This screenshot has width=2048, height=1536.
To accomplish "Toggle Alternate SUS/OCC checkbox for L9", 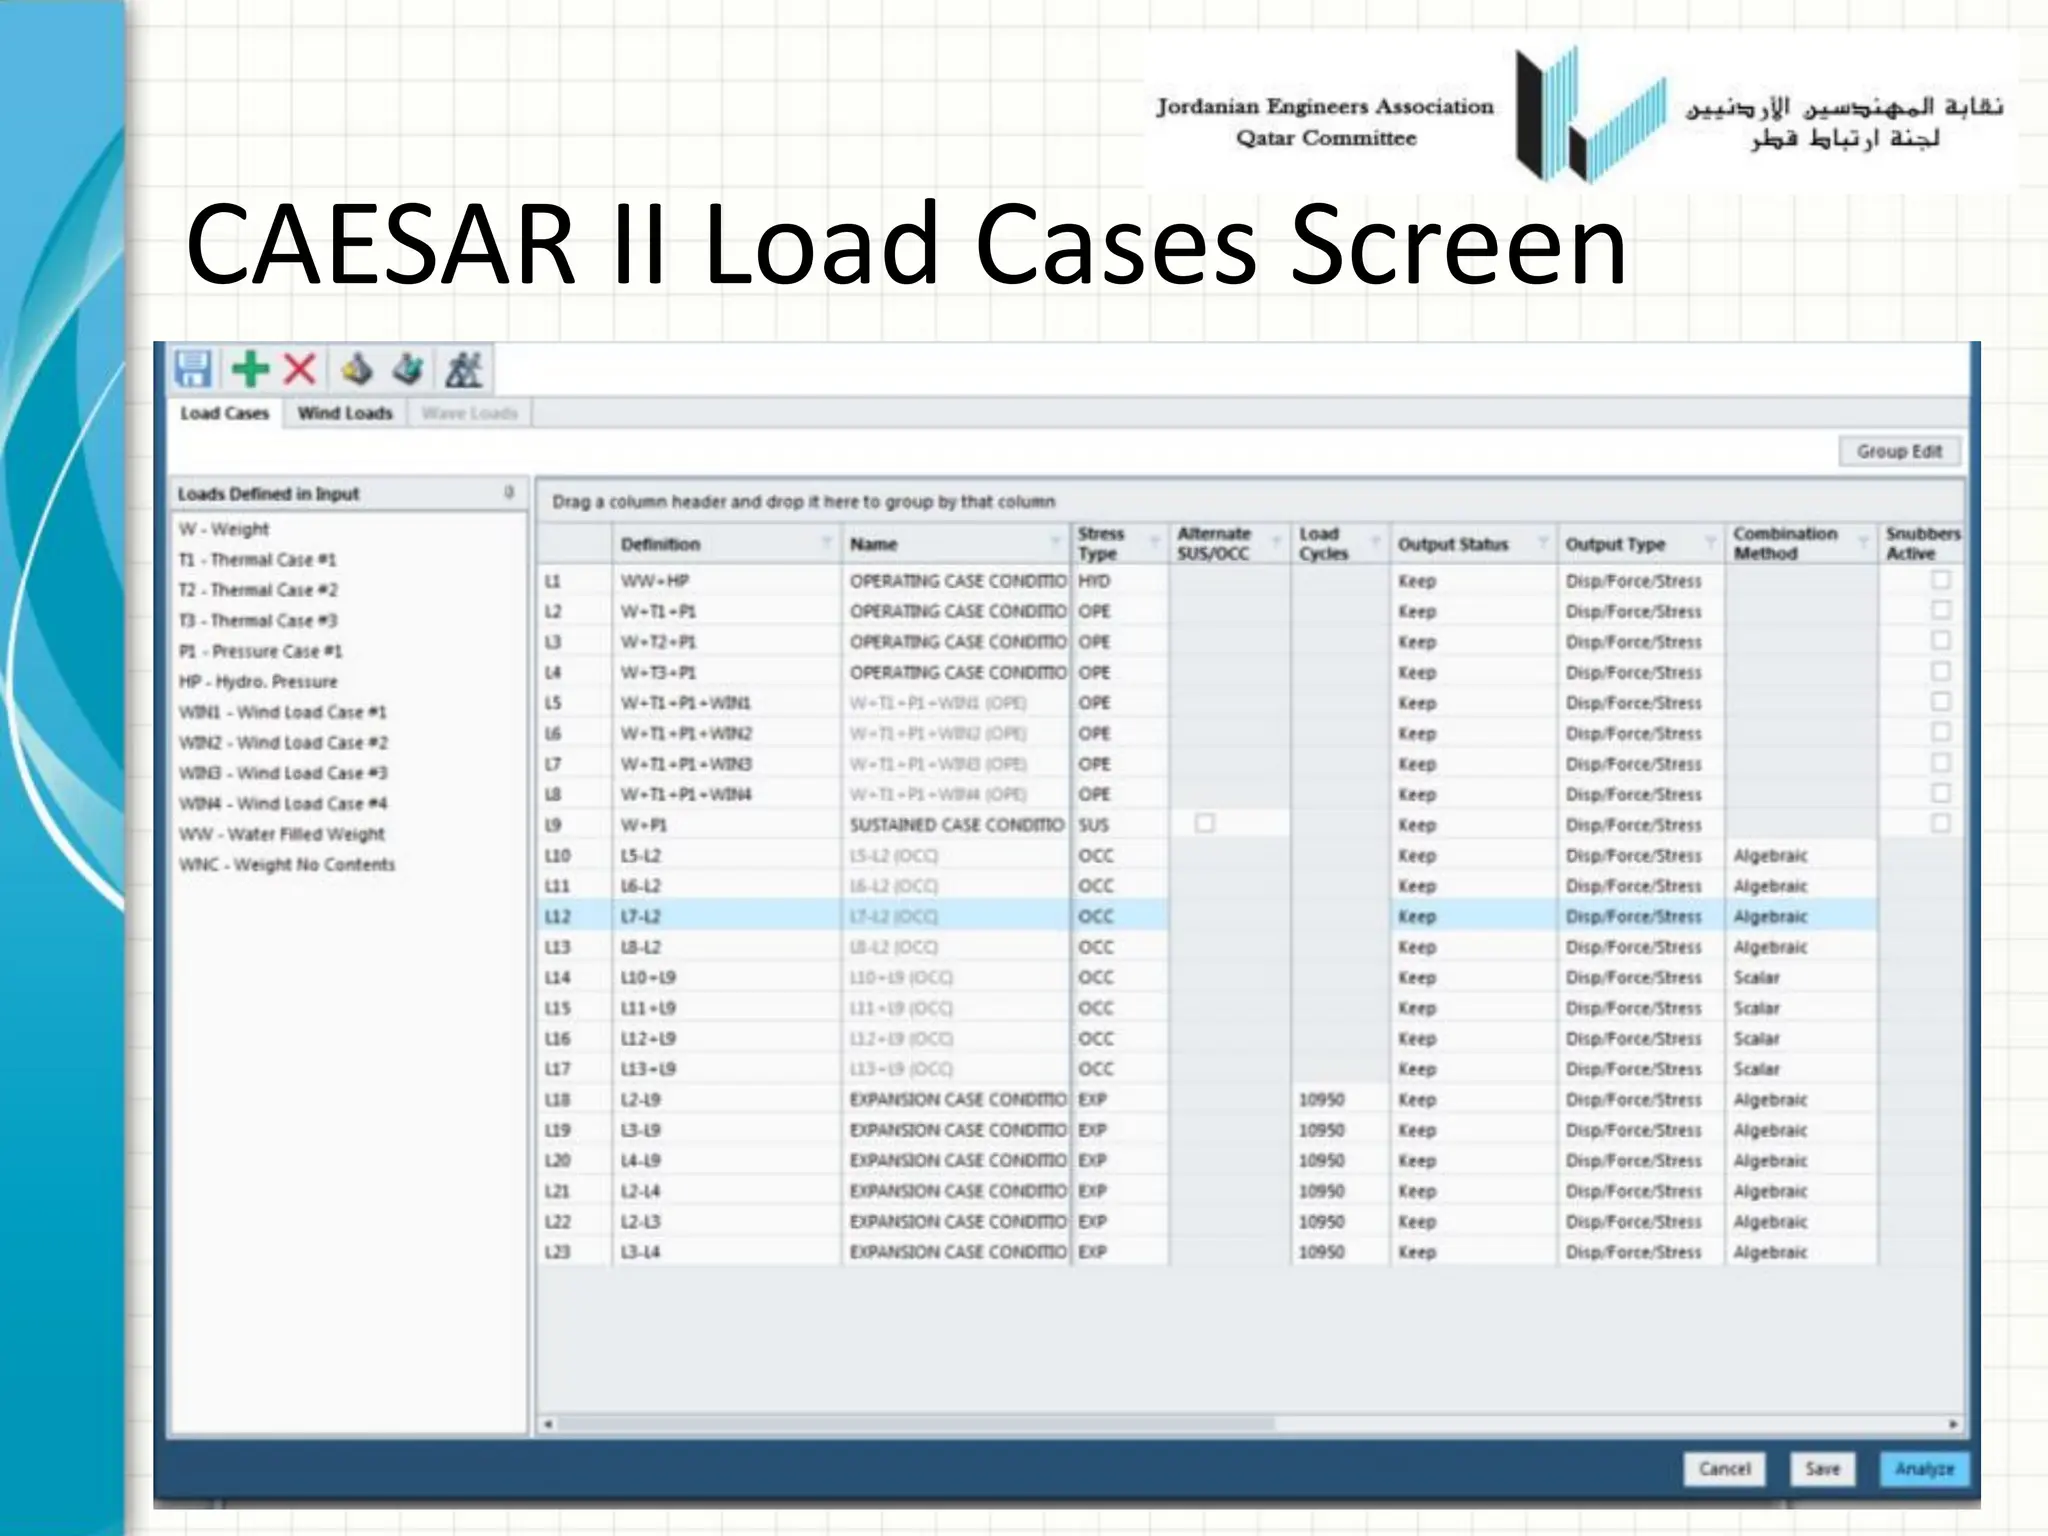I will pyautogui.click(x=1205, y=823).
